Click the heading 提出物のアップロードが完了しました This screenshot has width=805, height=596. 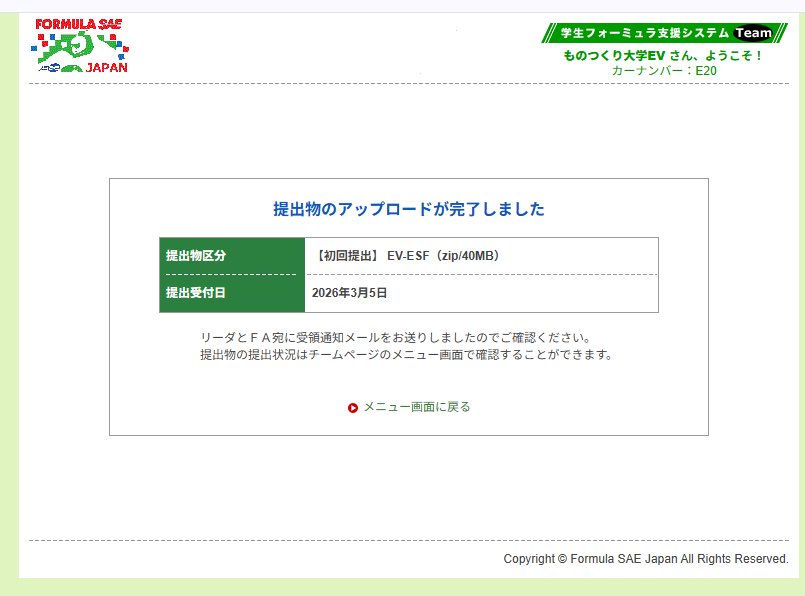pos(409,209)
